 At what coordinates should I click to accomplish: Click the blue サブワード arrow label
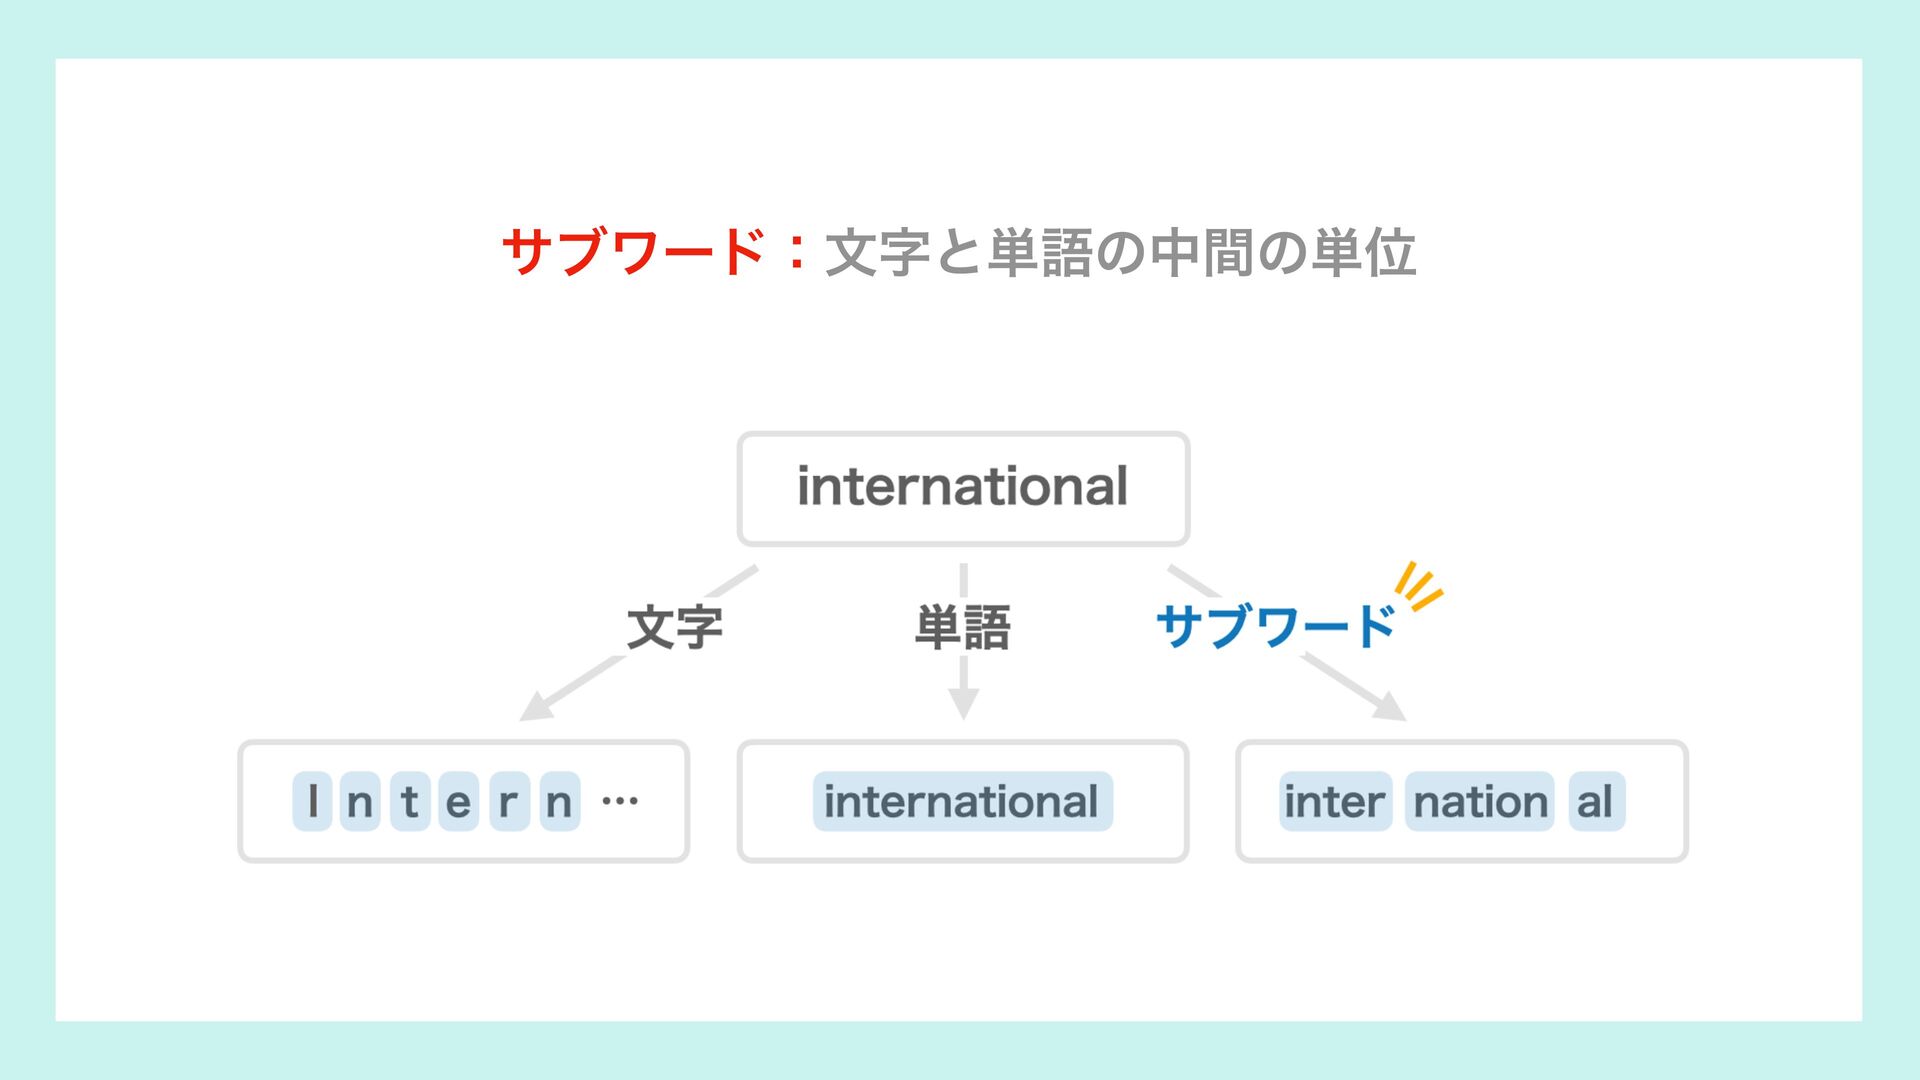click(1276, 627)
